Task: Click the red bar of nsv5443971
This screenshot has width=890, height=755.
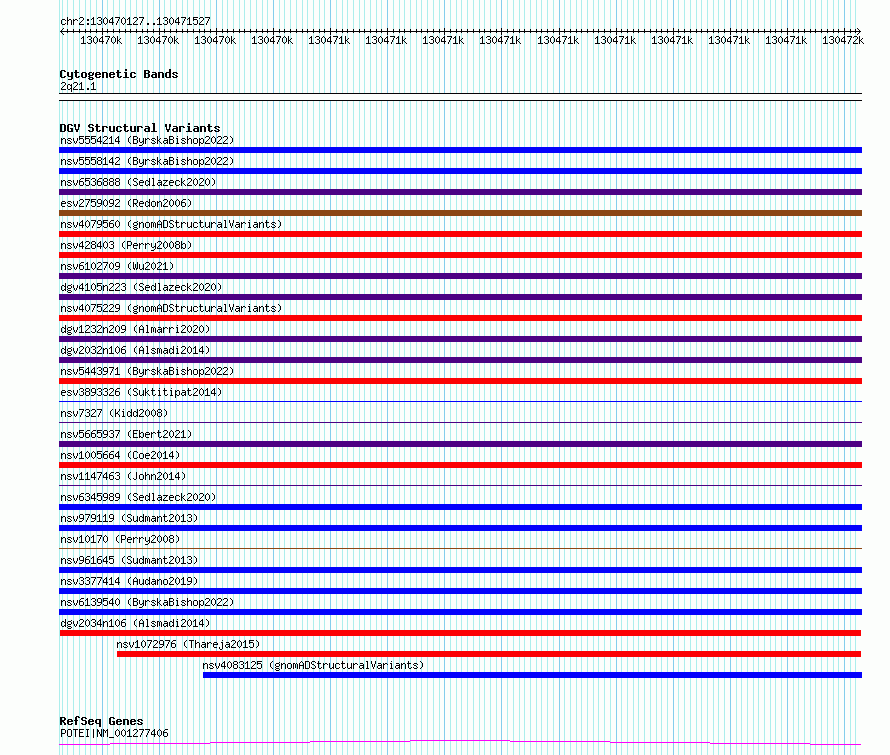Action: [x=460, y=381]
